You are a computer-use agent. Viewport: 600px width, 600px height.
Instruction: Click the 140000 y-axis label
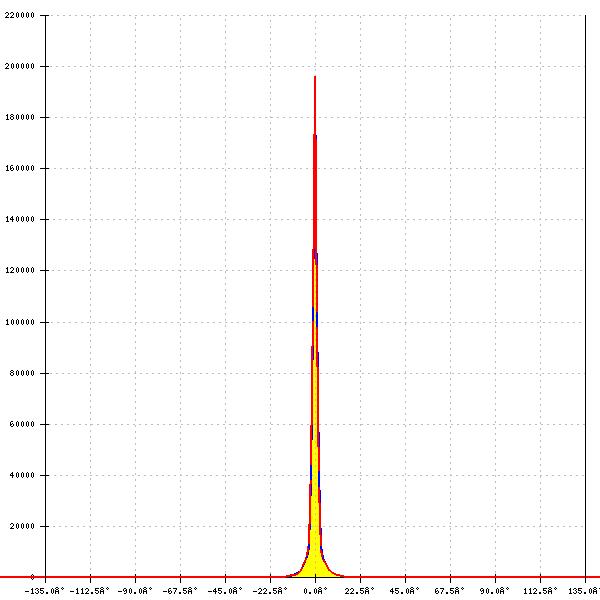click(x=20, y=219)
